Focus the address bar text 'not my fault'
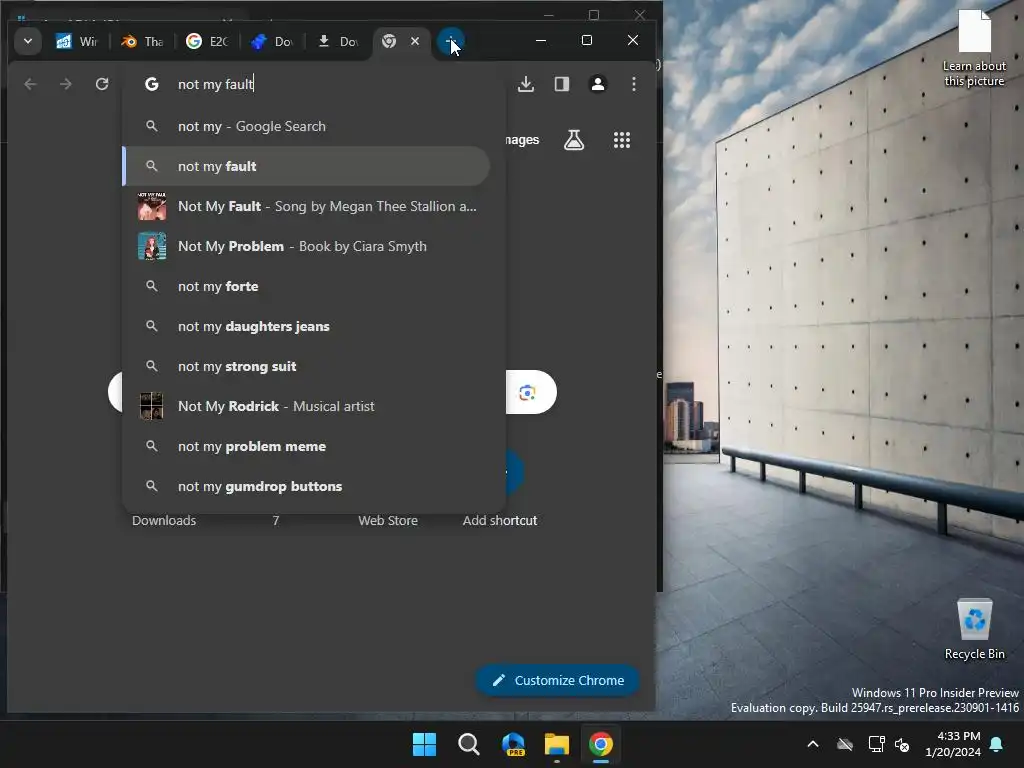The height and width of the screenshot is (768, 1024). click(x=216, y=84)
